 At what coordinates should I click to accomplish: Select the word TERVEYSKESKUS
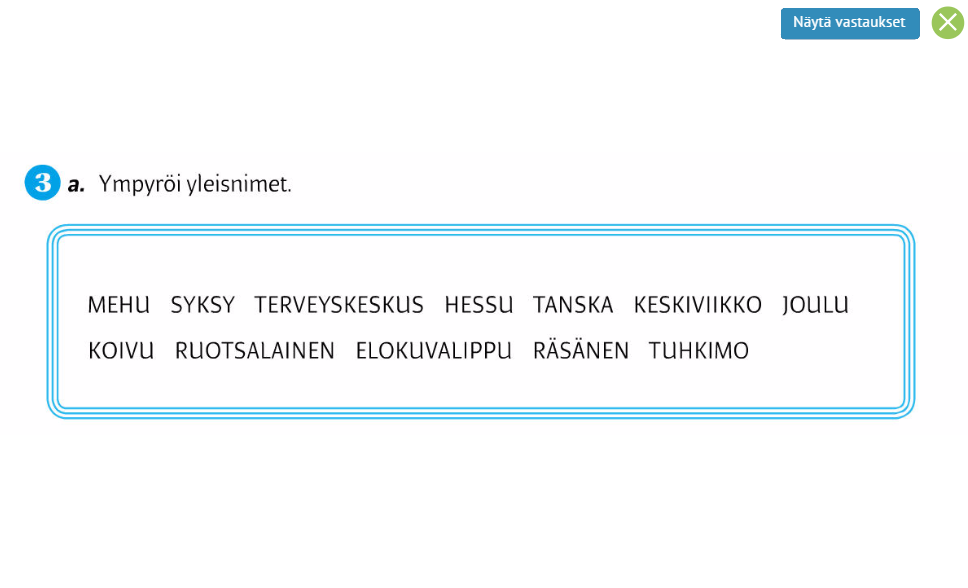(x=339, y=305)
